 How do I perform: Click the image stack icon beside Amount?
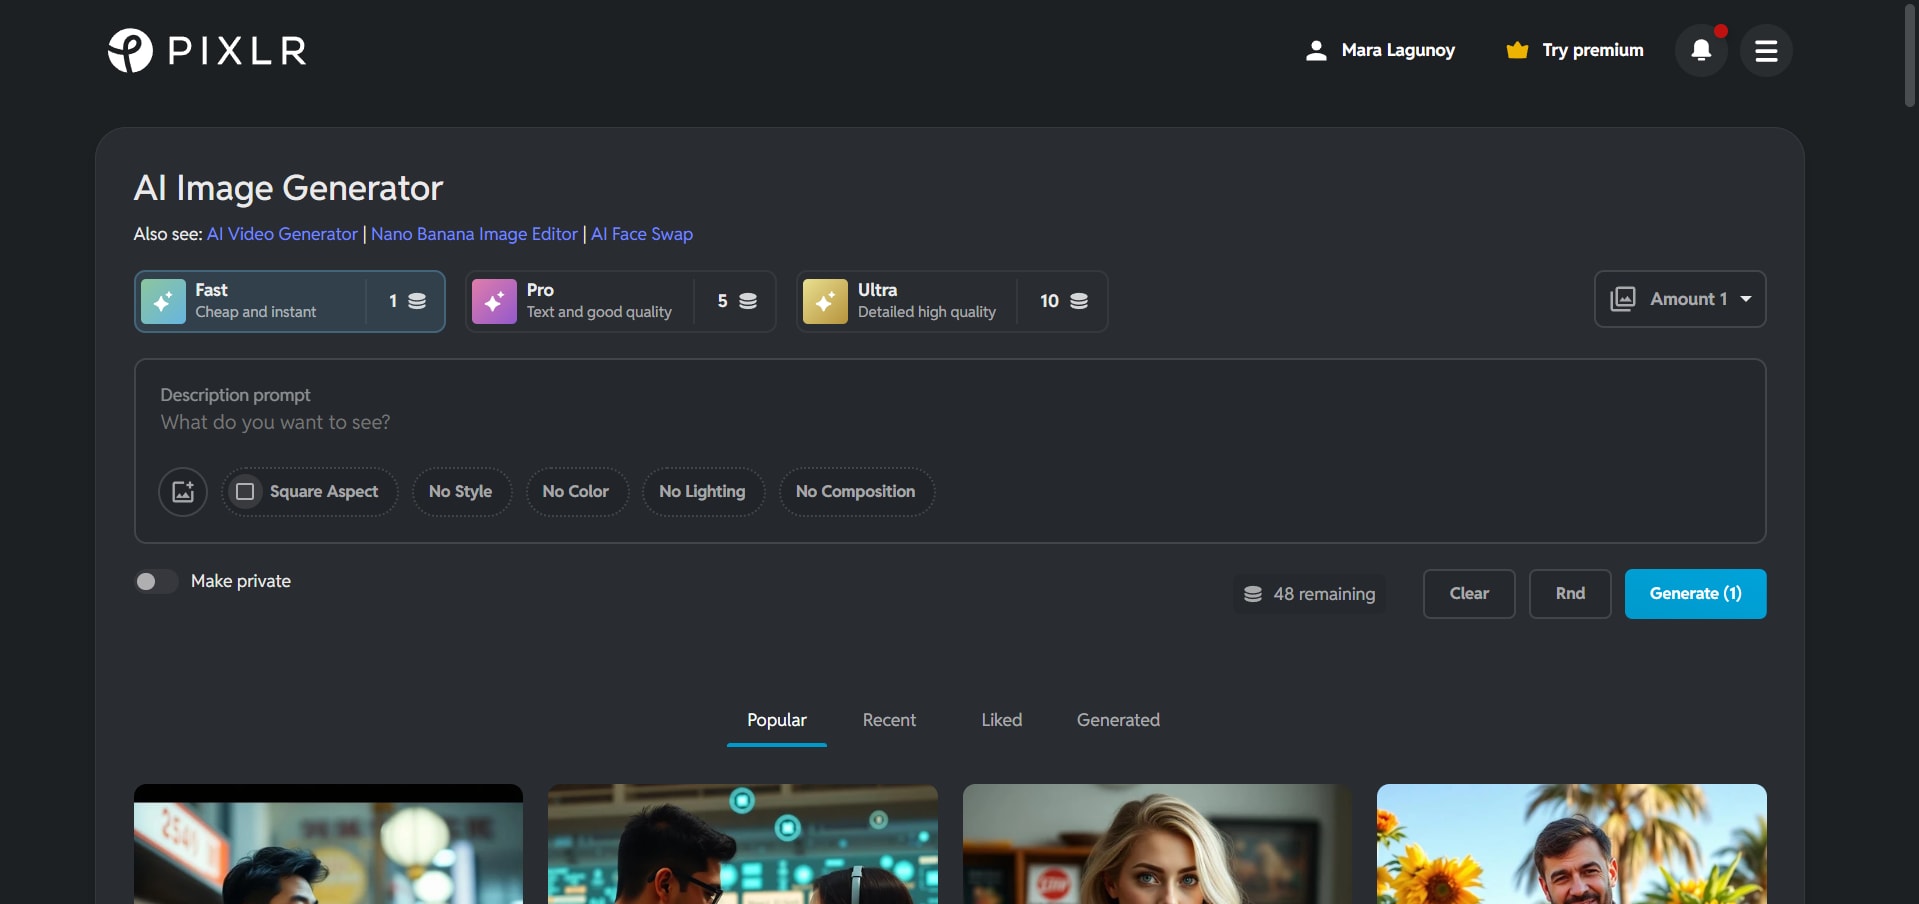[1623, 299]
